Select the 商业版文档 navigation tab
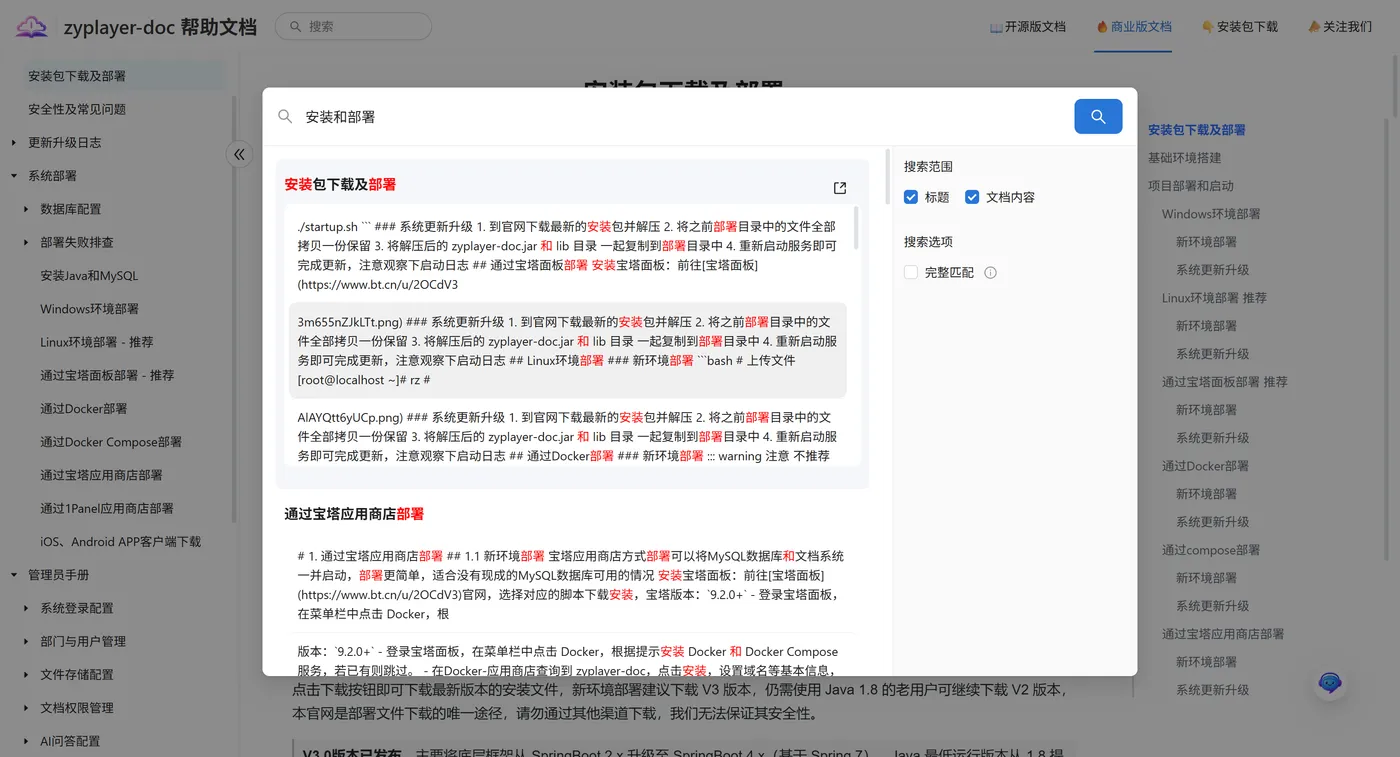The image size is (1400, 757). click(x=1134, y=27)
